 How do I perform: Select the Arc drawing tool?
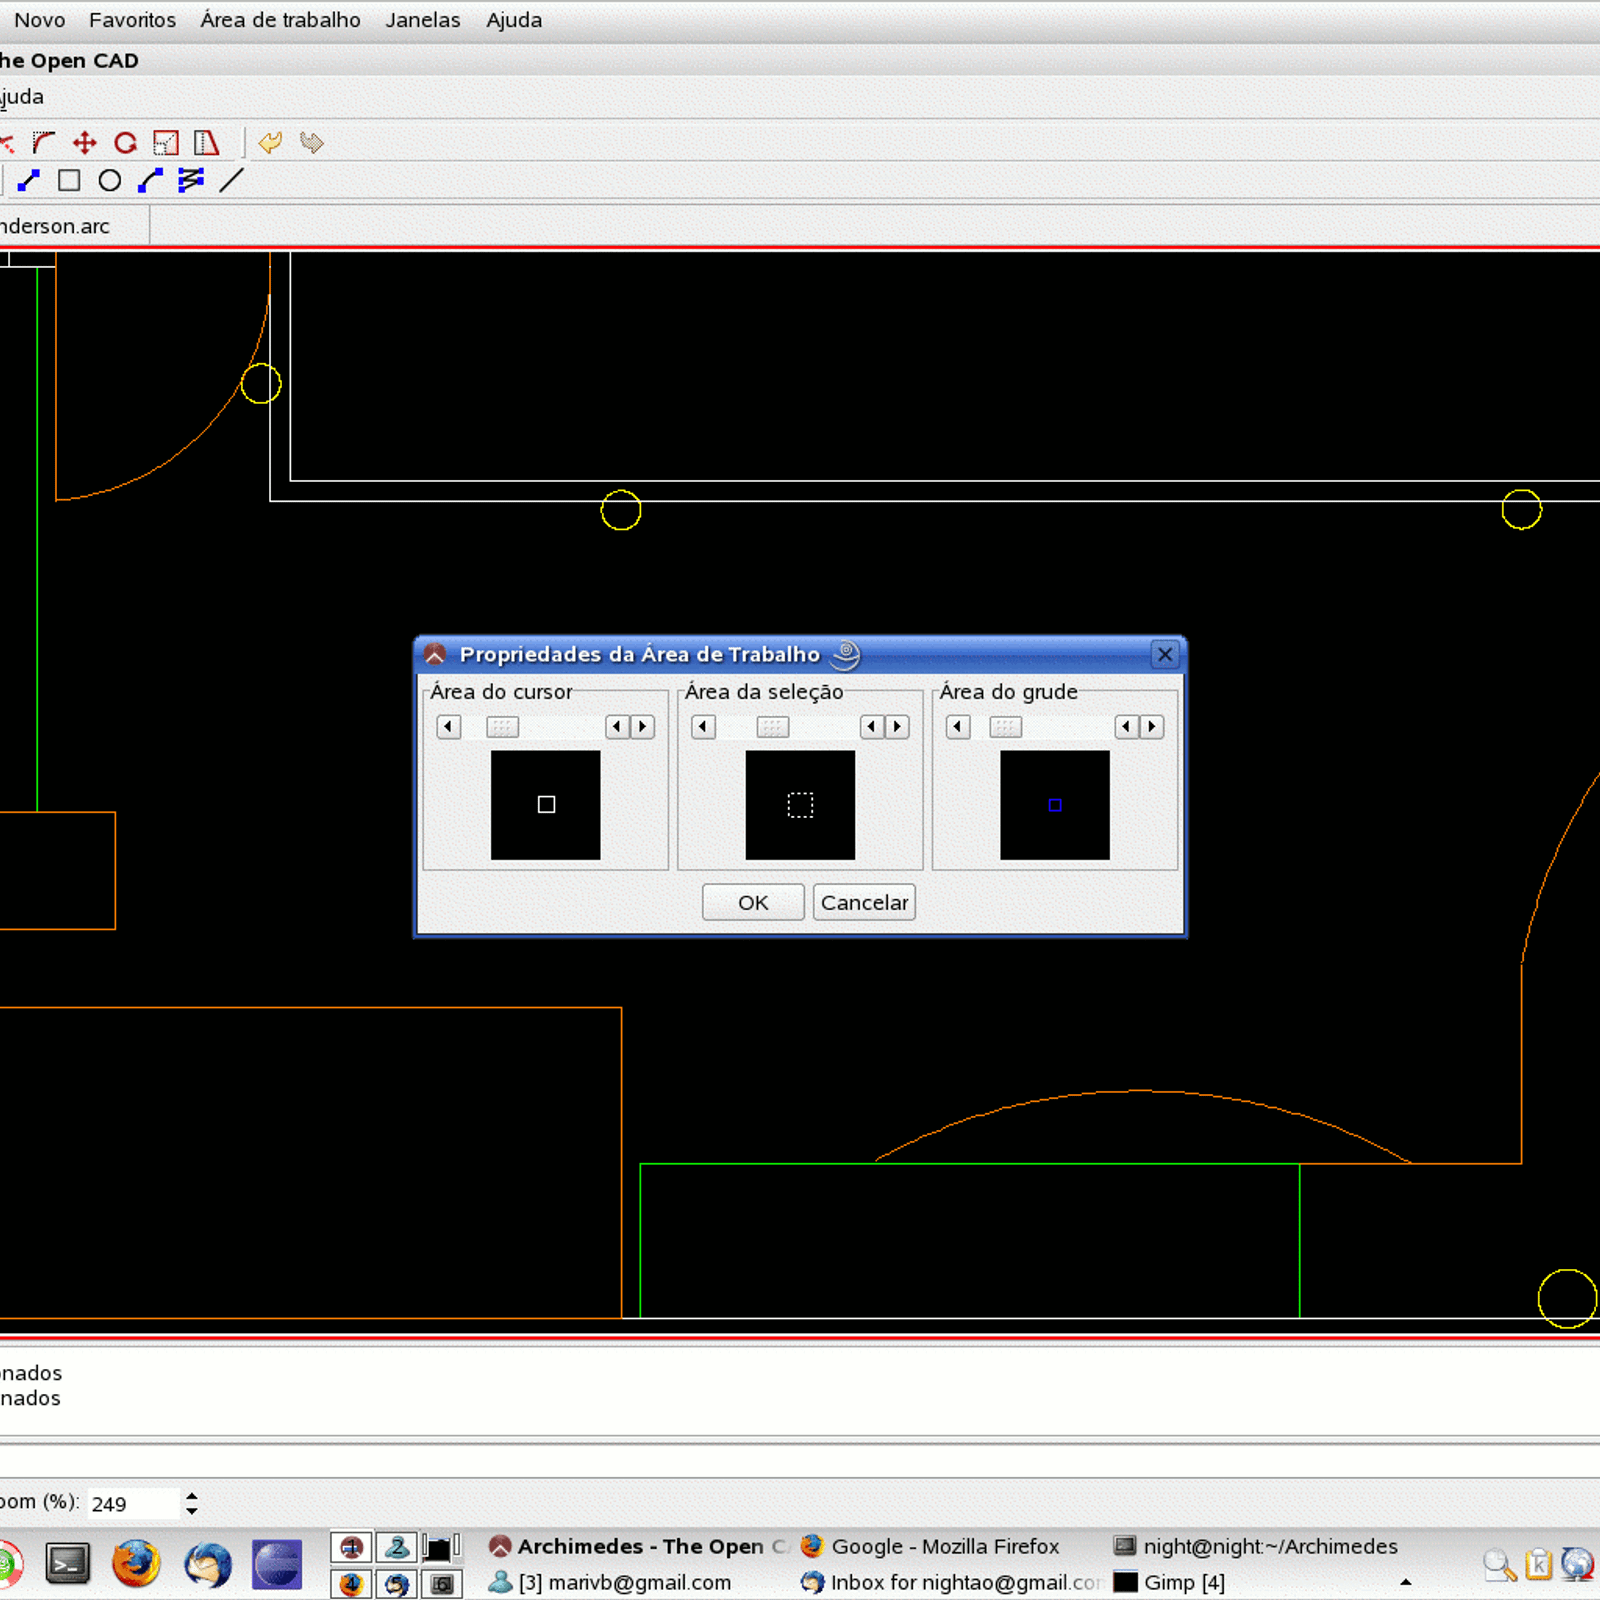[x=150, y=180]
